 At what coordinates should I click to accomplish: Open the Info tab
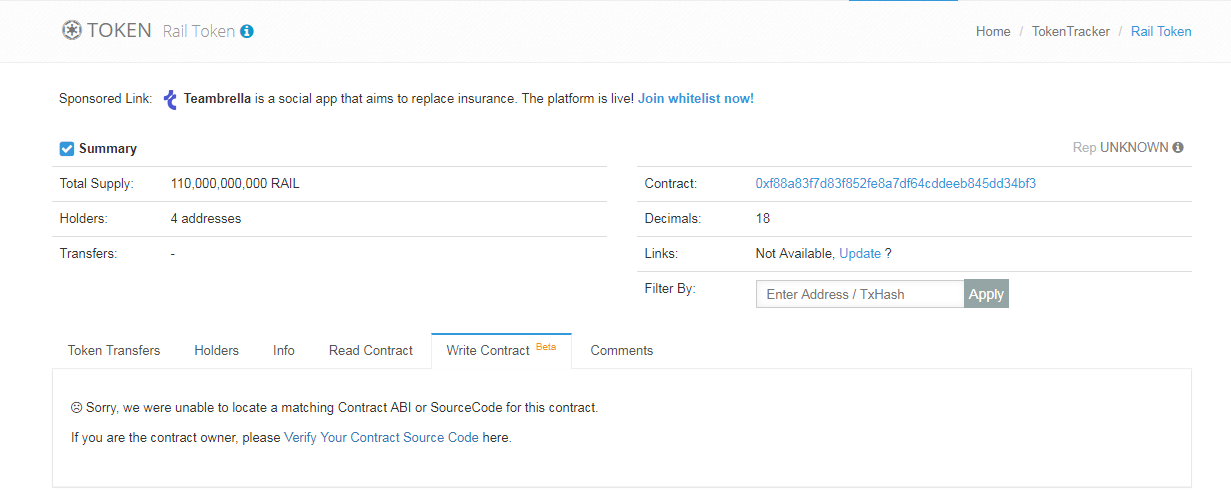click(284, 351)
